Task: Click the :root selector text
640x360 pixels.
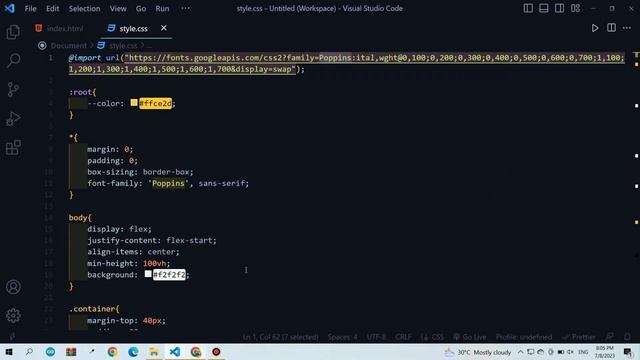Action: (x=80, y=92)
